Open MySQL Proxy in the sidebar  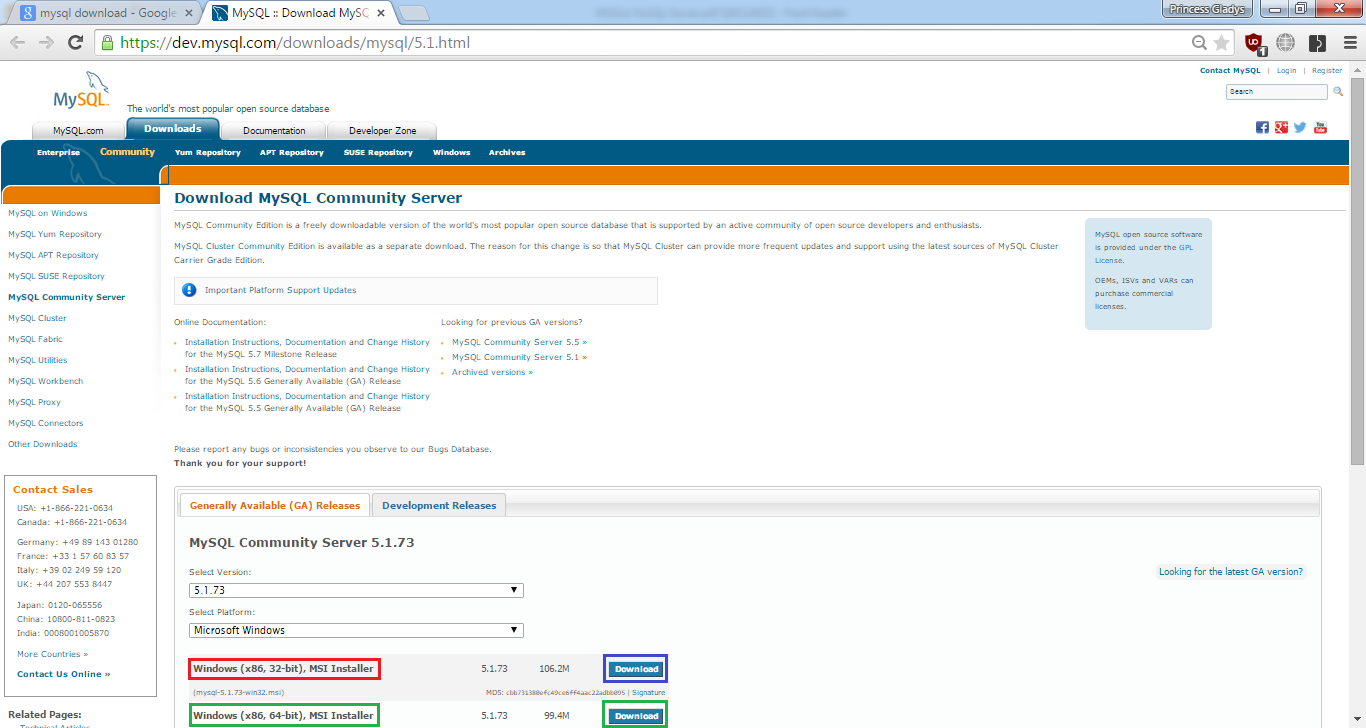(34, 402)
